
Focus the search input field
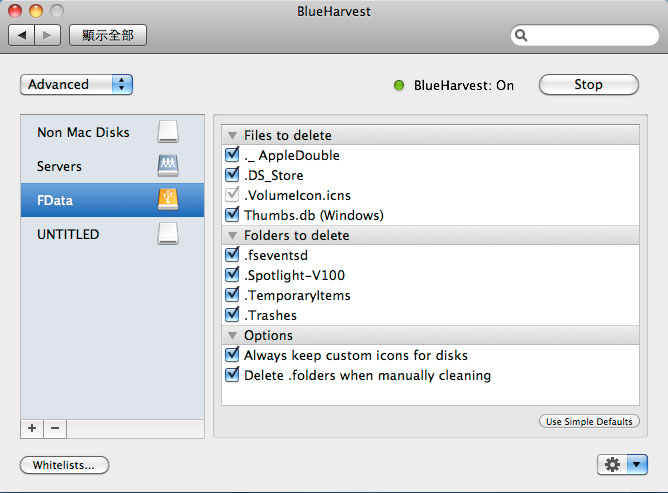click(585, 35)
